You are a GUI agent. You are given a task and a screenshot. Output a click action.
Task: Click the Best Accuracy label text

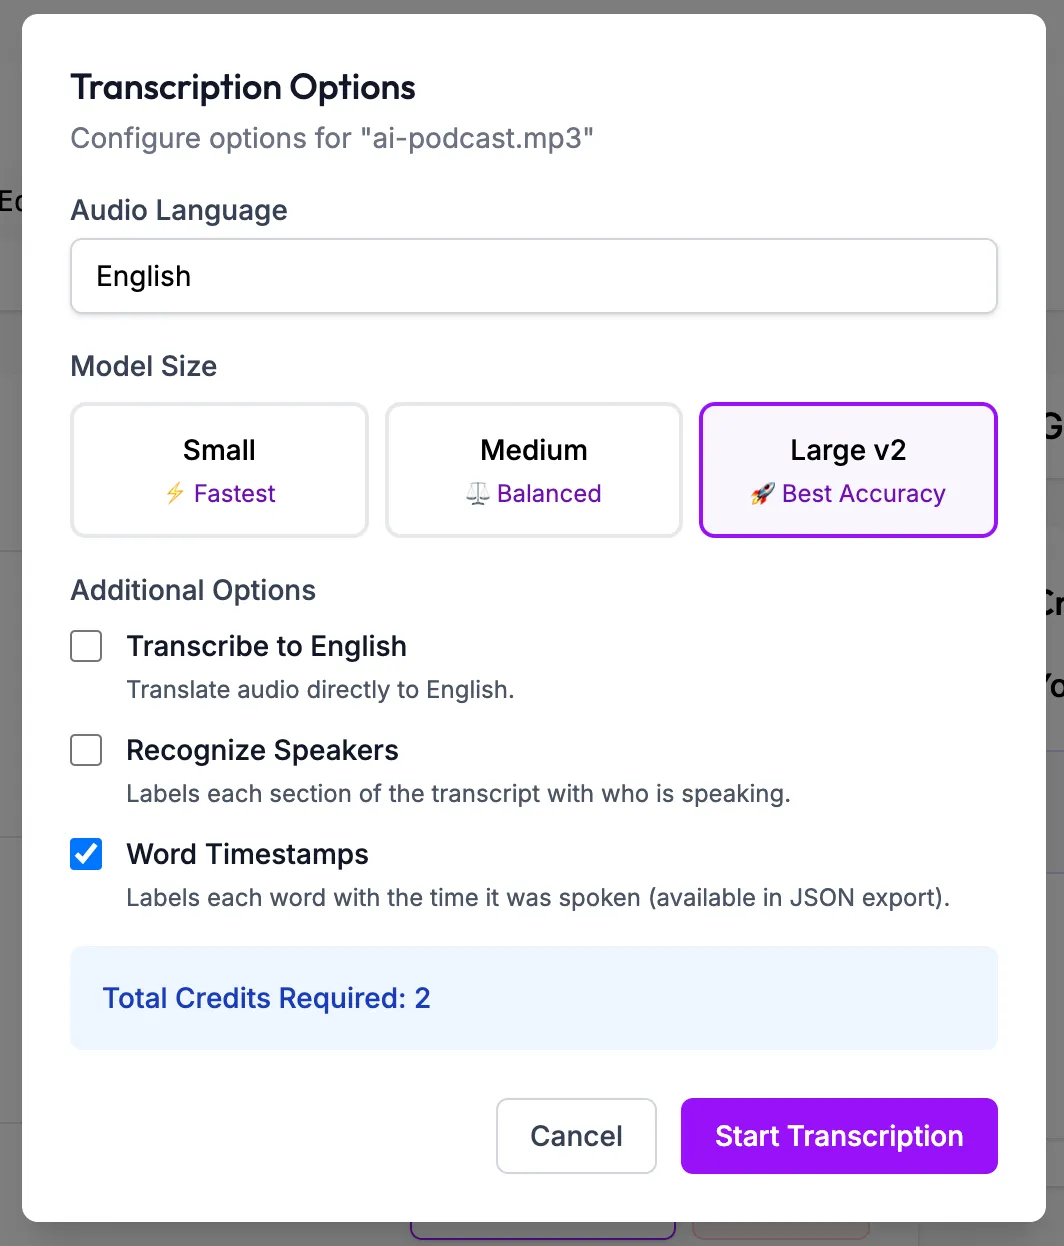coord(863,493)
